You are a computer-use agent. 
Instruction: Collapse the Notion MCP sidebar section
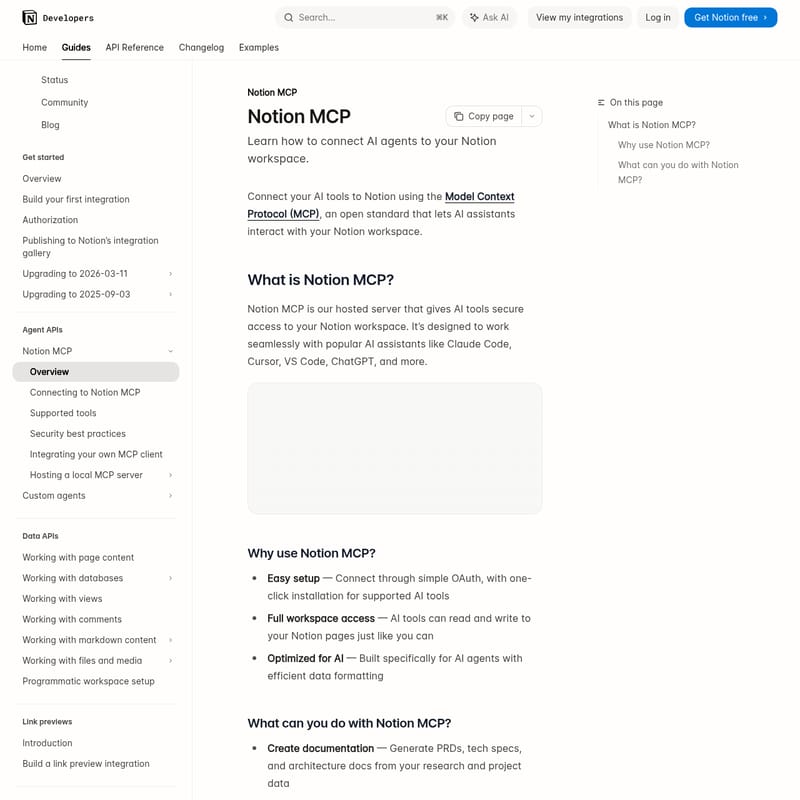pyautogui.click(x=171, y=351)
